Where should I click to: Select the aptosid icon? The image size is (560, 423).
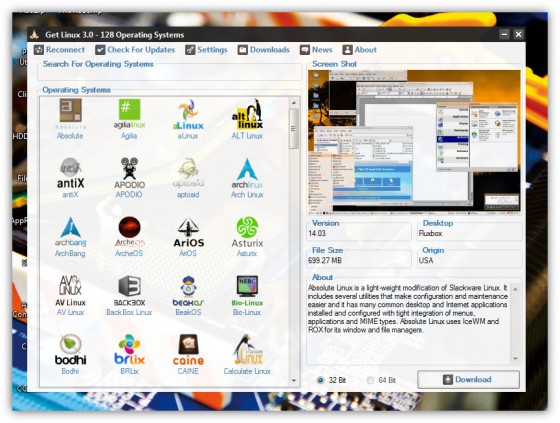click(188, 174)
